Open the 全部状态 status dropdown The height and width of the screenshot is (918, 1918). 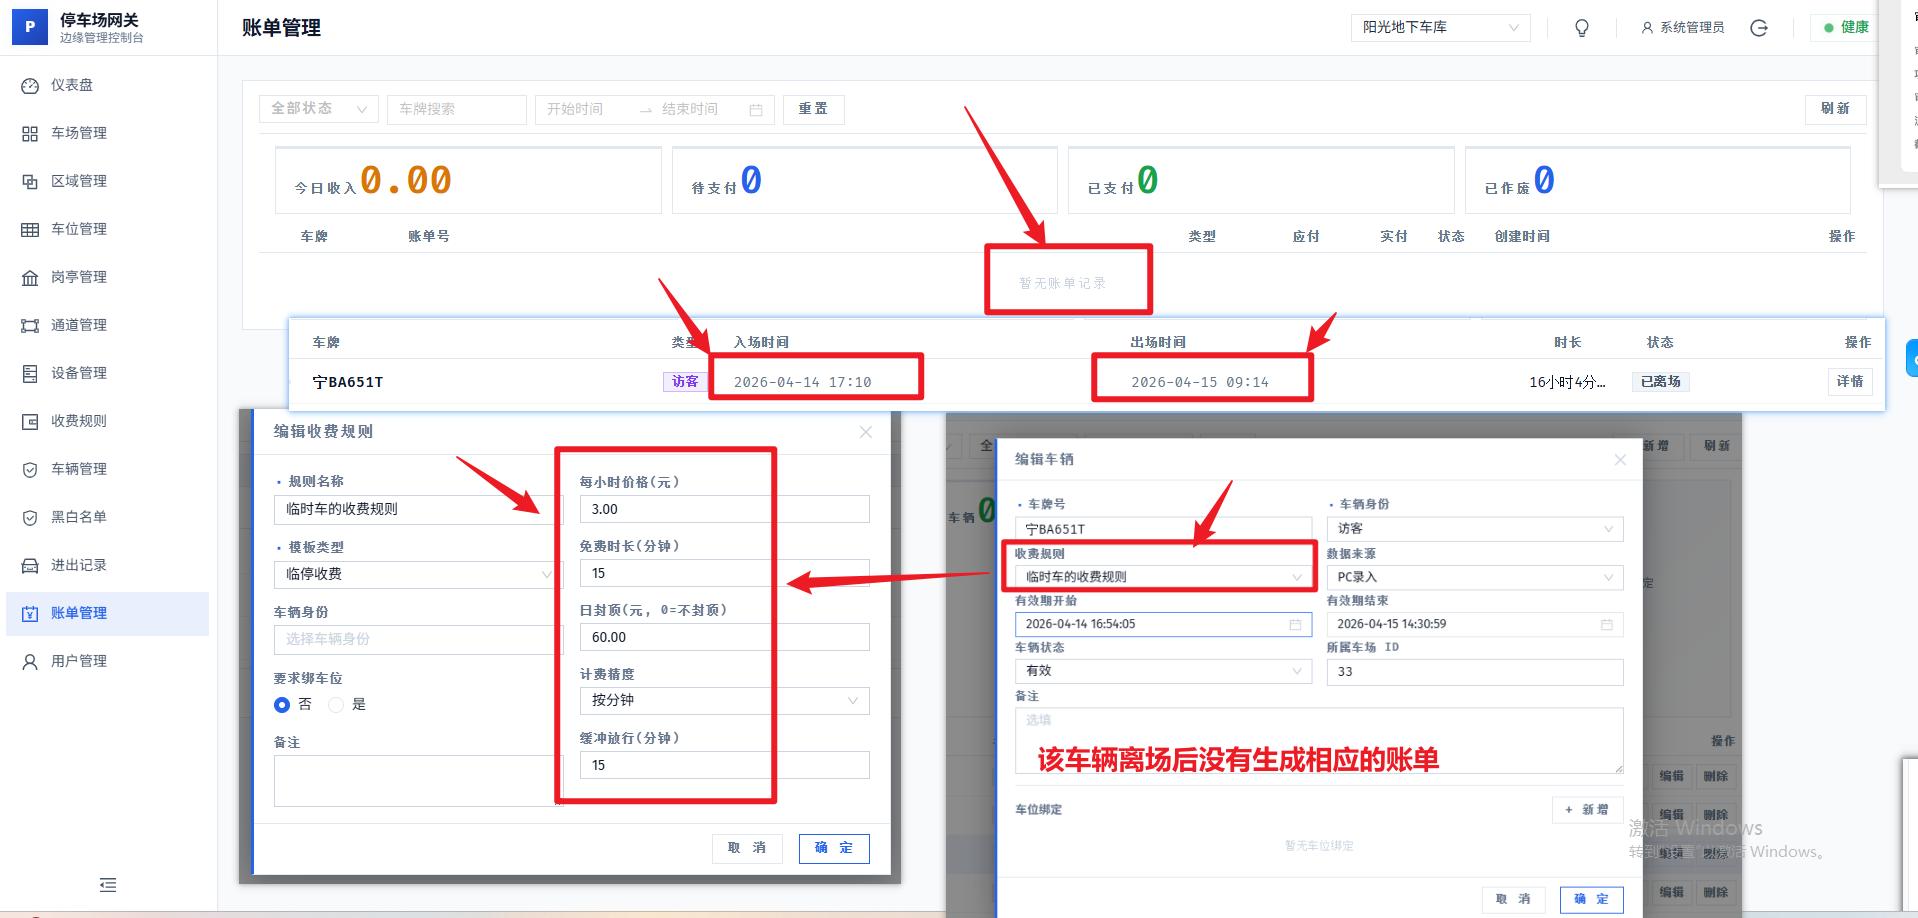(x=318, y=109)
